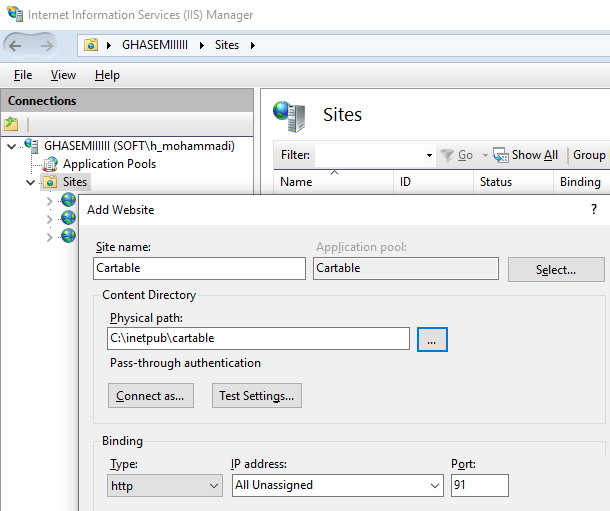
Task: Click Sites in the breadcrumb bar
Action: (227, 45)
